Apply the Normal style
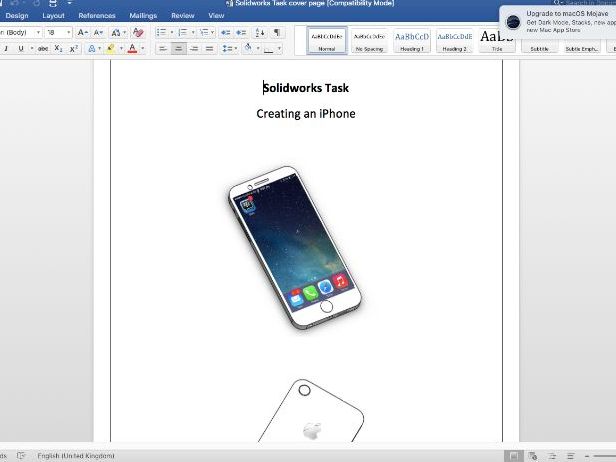Viewport: 616px width, 462px height. 327,40
